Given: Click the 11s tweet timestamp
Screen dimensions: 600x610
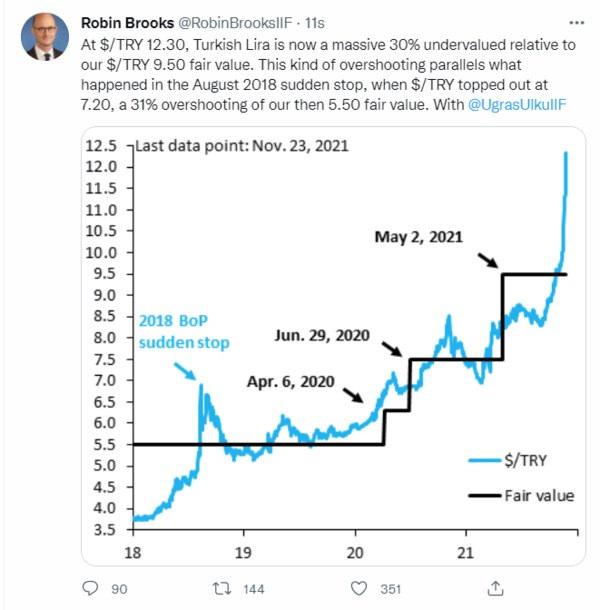Looking at the screenshot, I should (289, 21).
